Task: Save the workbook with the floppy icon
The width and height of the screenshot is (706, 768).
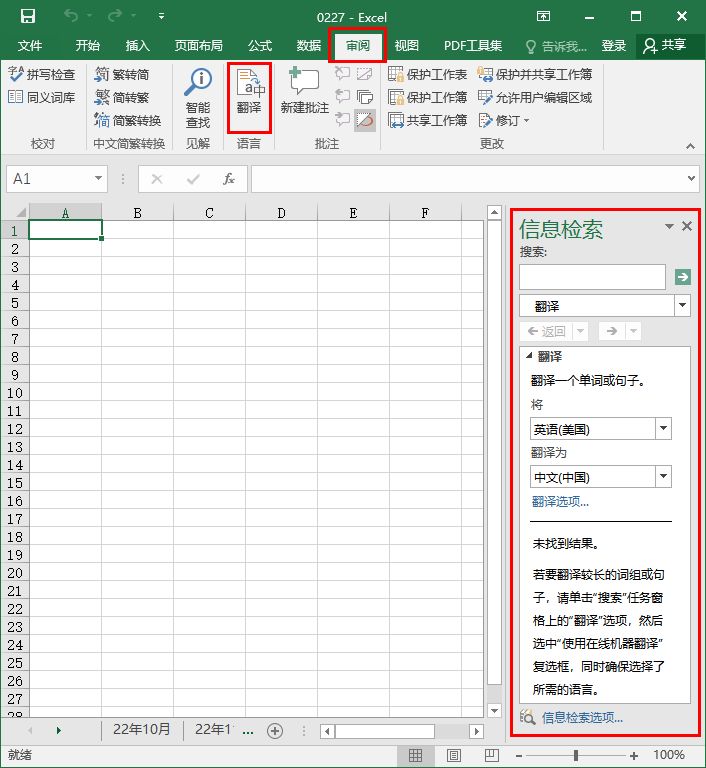Action: [27, 17]
